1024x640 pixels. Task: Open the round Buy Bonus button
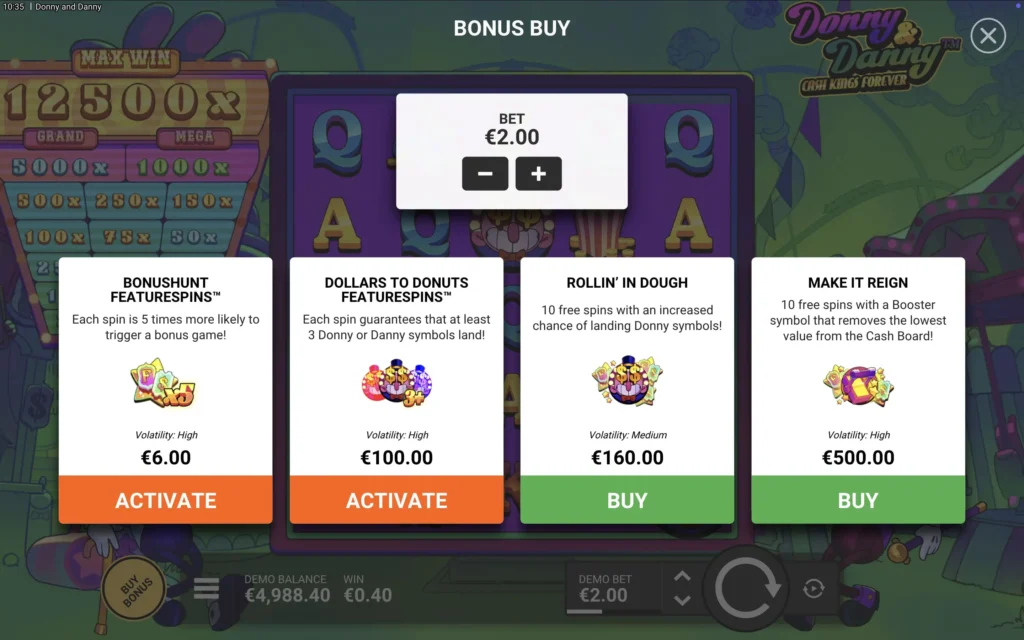click(x=135, y=590)
